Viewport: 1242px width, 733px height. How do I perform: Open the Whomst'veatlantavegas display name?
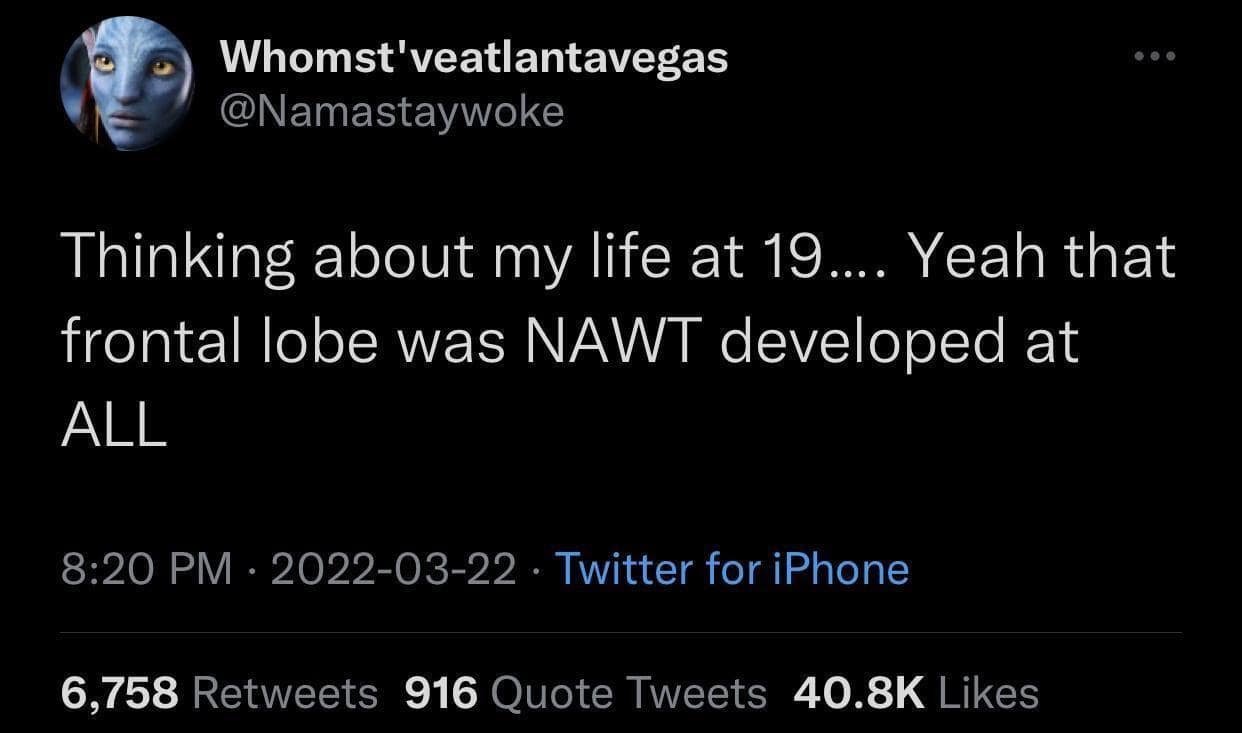[x=473, y=58]
